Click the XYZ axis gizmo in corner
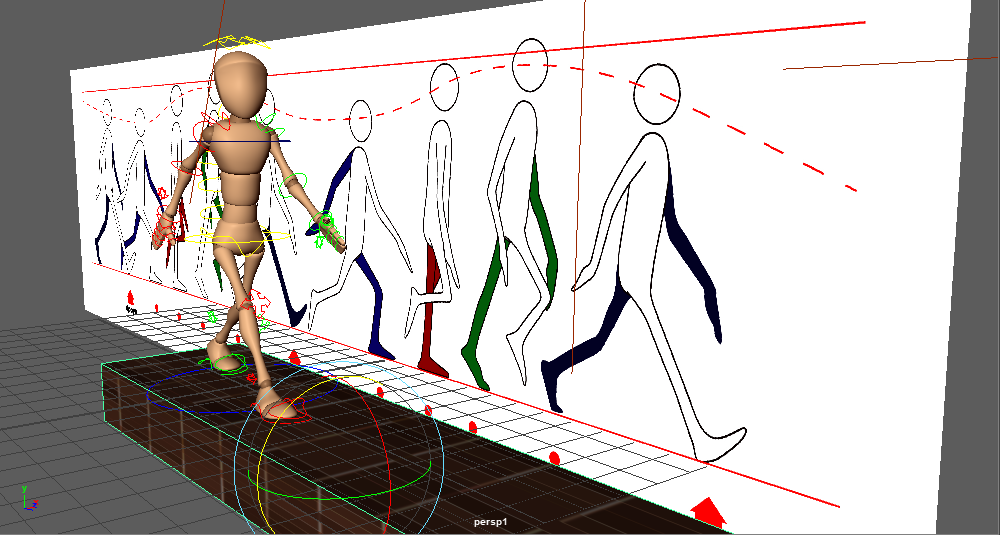Viewport: 1000px width, 535px height. (x=28, y=499)
